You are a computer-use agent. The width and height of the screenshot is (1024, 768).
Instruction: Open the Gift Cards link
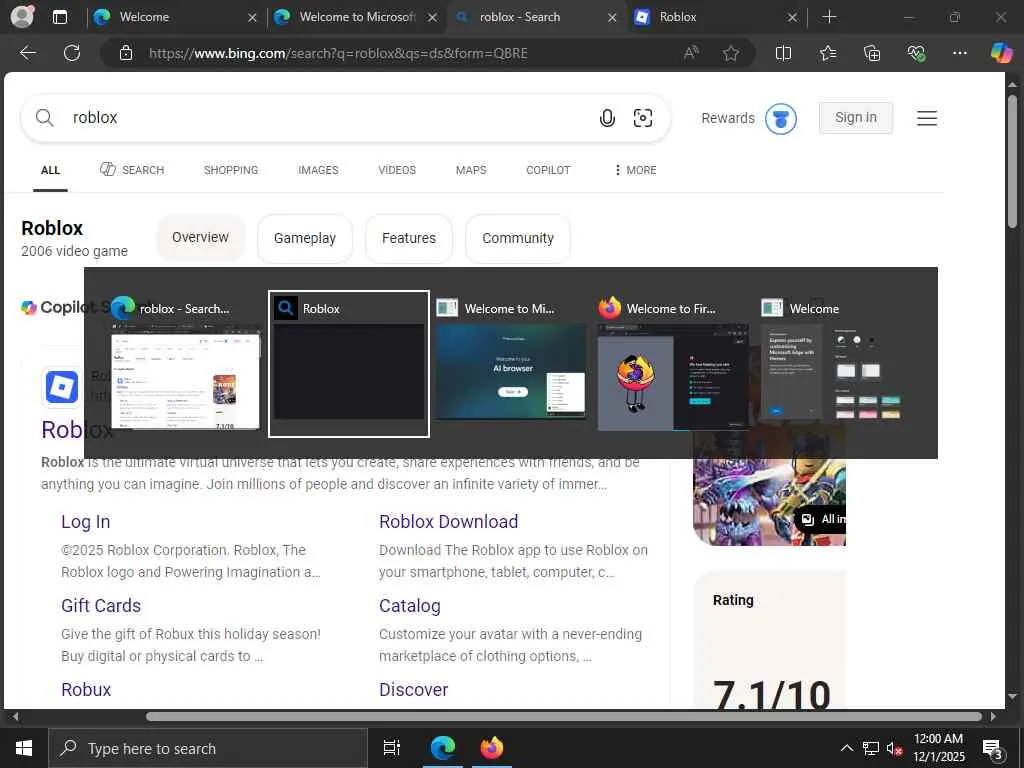pos(101,605)
